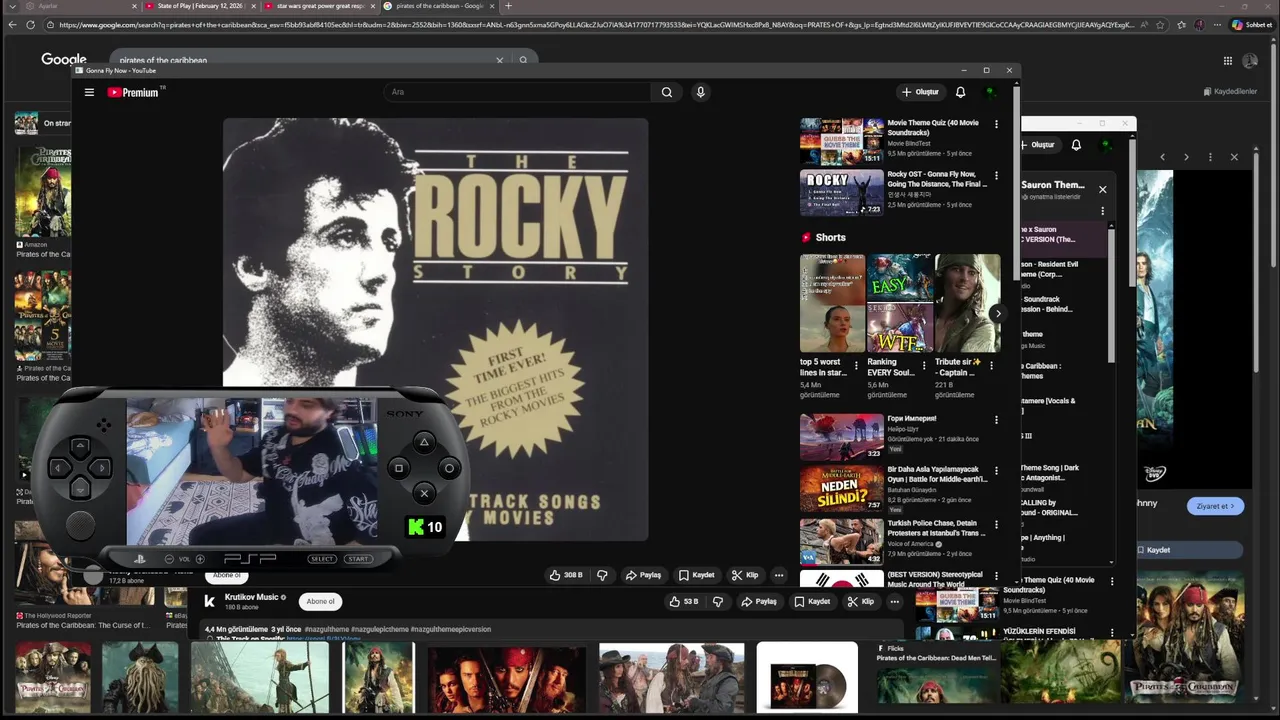Play the 'Tribute sir Captain' short
The height and width of the screenshot is (720, 1280).
coord(967,303)
